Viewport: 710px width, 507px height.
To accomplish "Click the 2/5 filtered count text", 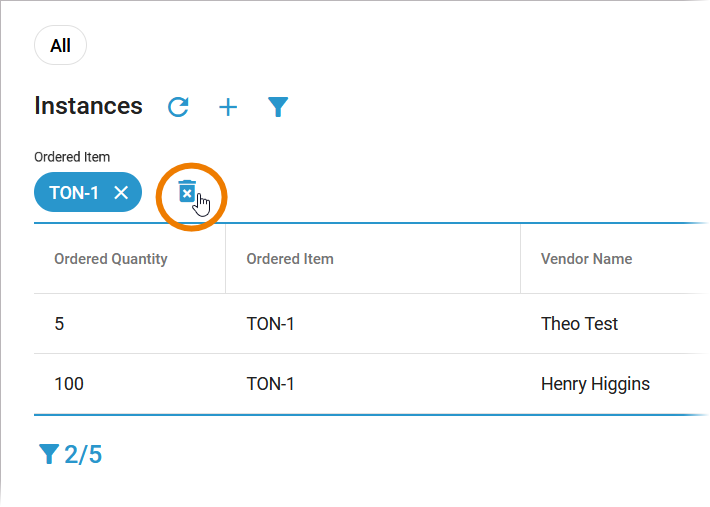I will (83, 455).
